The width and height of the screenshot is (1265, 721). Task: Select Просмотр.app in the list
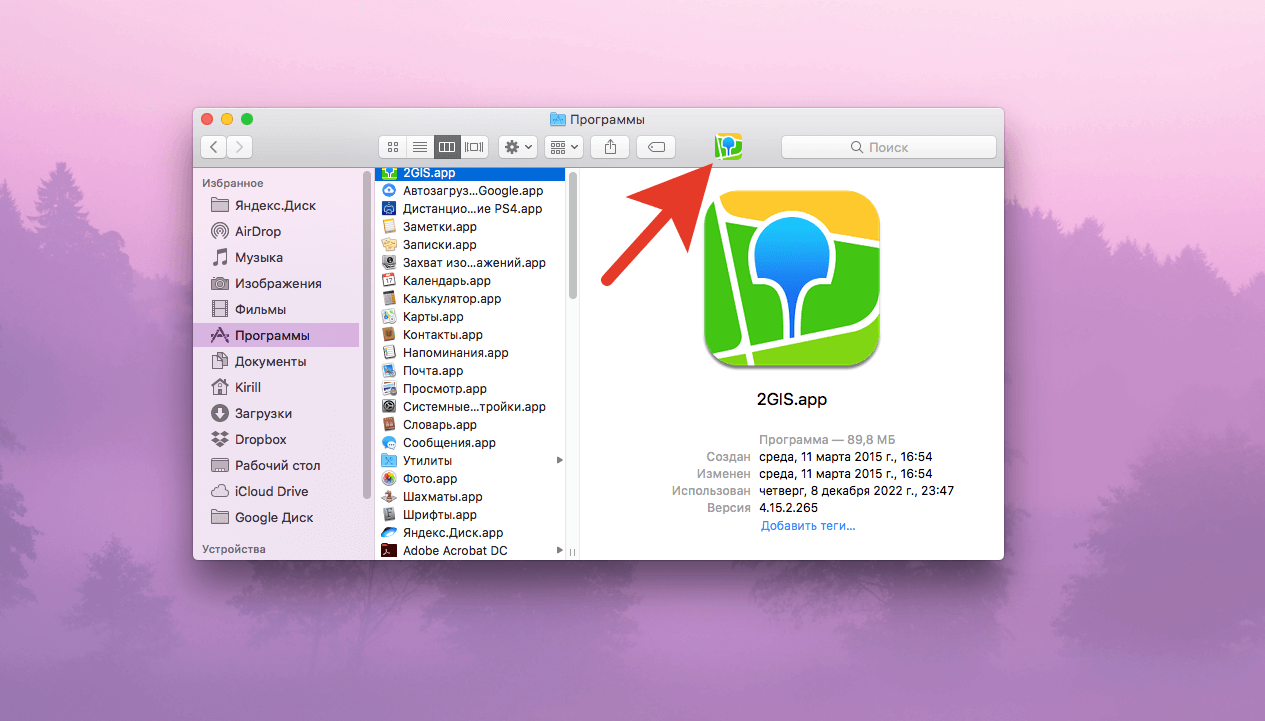click(470, 388)
